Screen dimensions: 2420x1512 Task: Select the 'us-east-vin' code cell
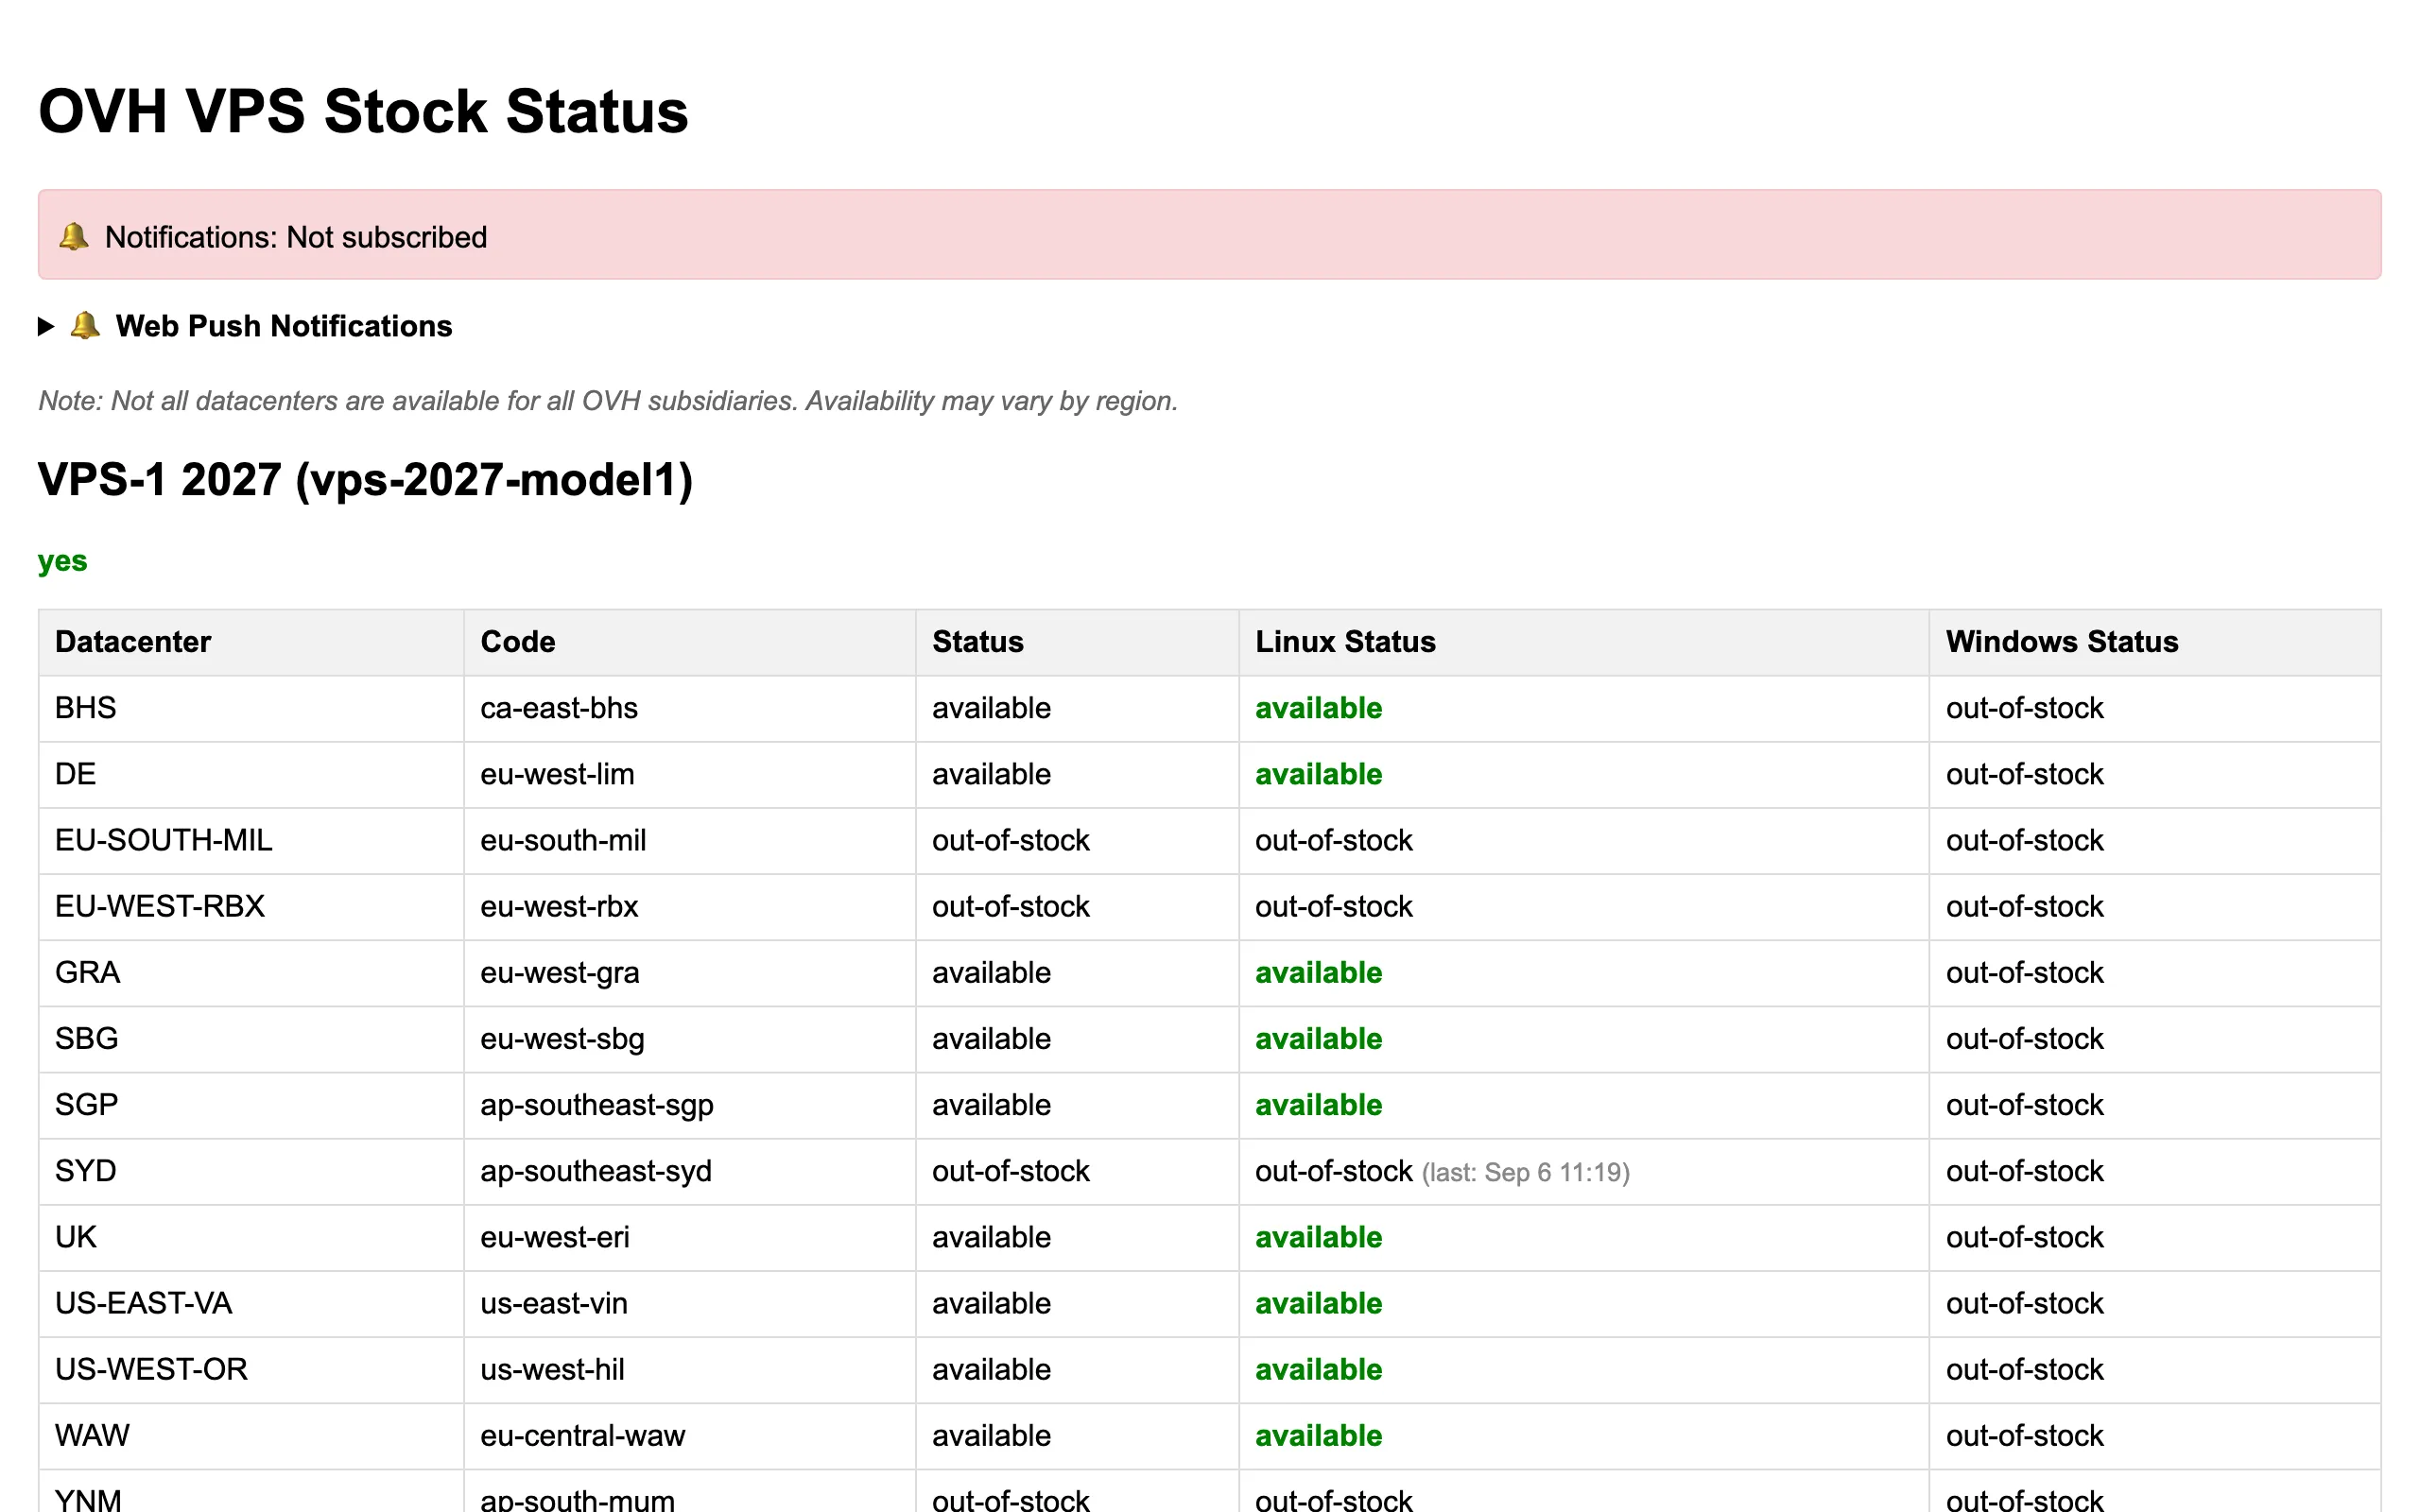(689, 1302)
